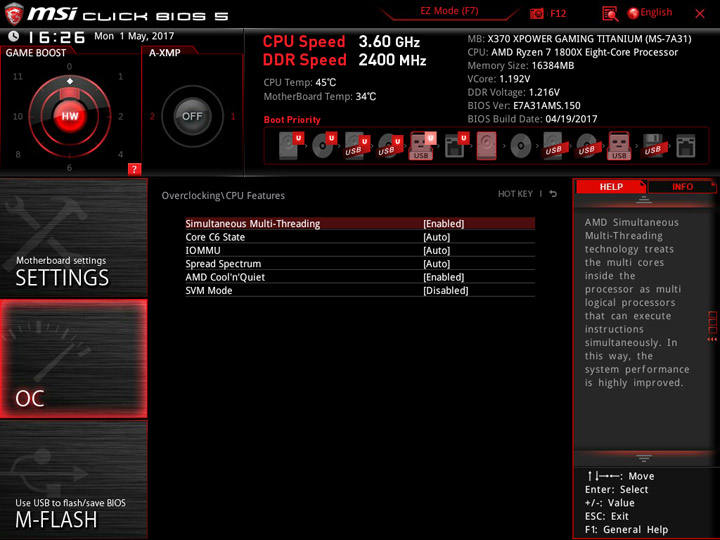The image size is (720, 540).
Task: Switch to the HELP tab
Action: 611,186
